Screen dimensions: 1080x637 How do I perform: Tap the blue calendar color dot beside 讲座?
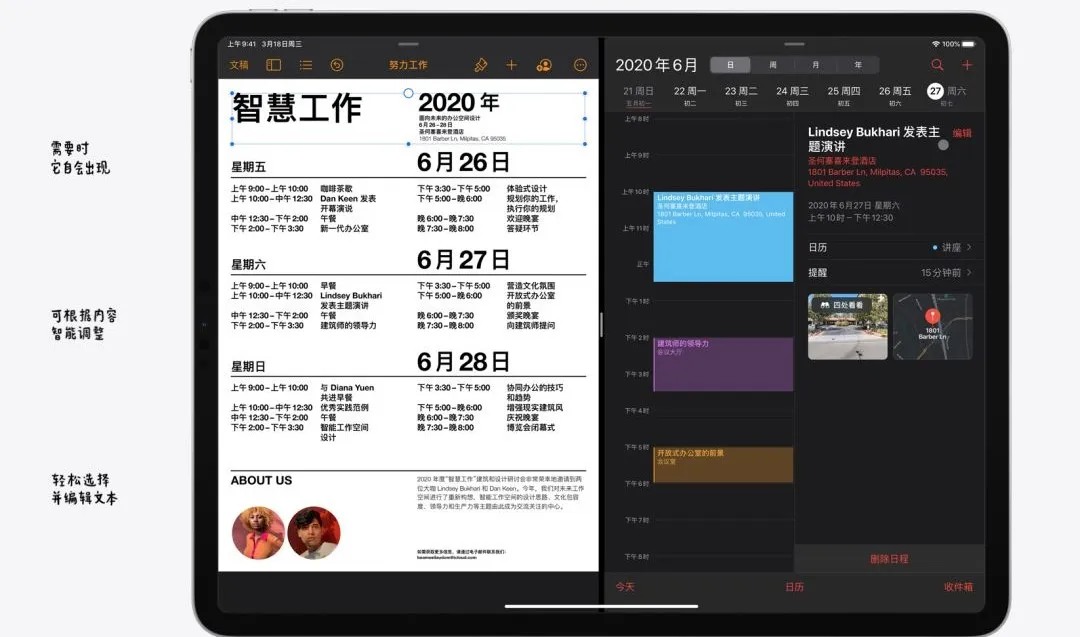pyautogui.click(x=934, y=247)
